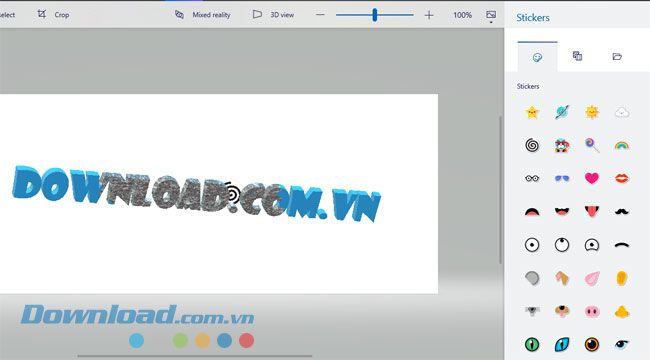650x360 pixels.
Task: Pick the pink pig ear sticker
Action: (592, 278)
